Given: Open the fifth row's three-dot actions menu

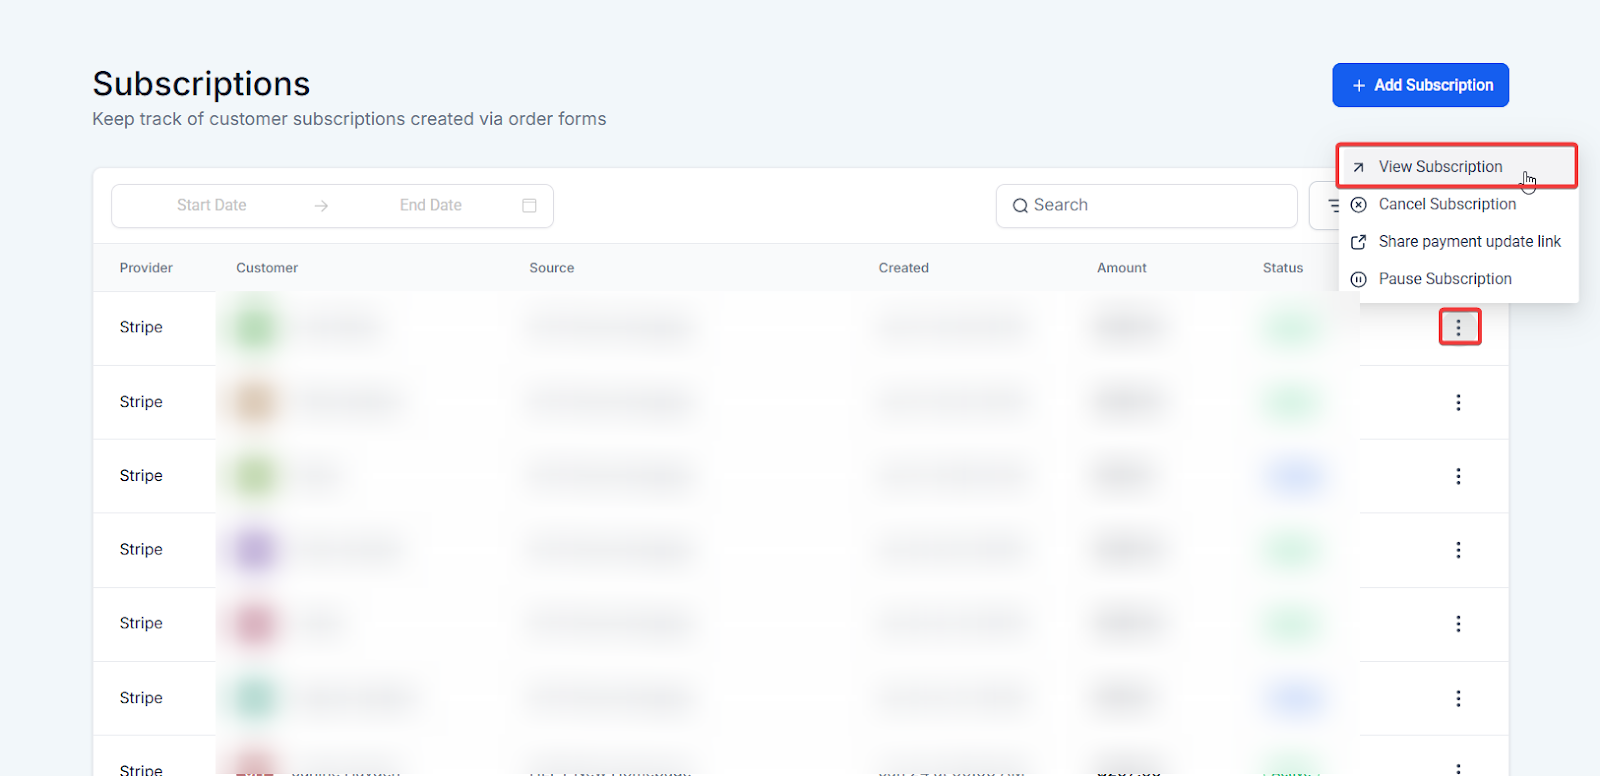Looking at the screenshot, I should [x=1458, y=624].
